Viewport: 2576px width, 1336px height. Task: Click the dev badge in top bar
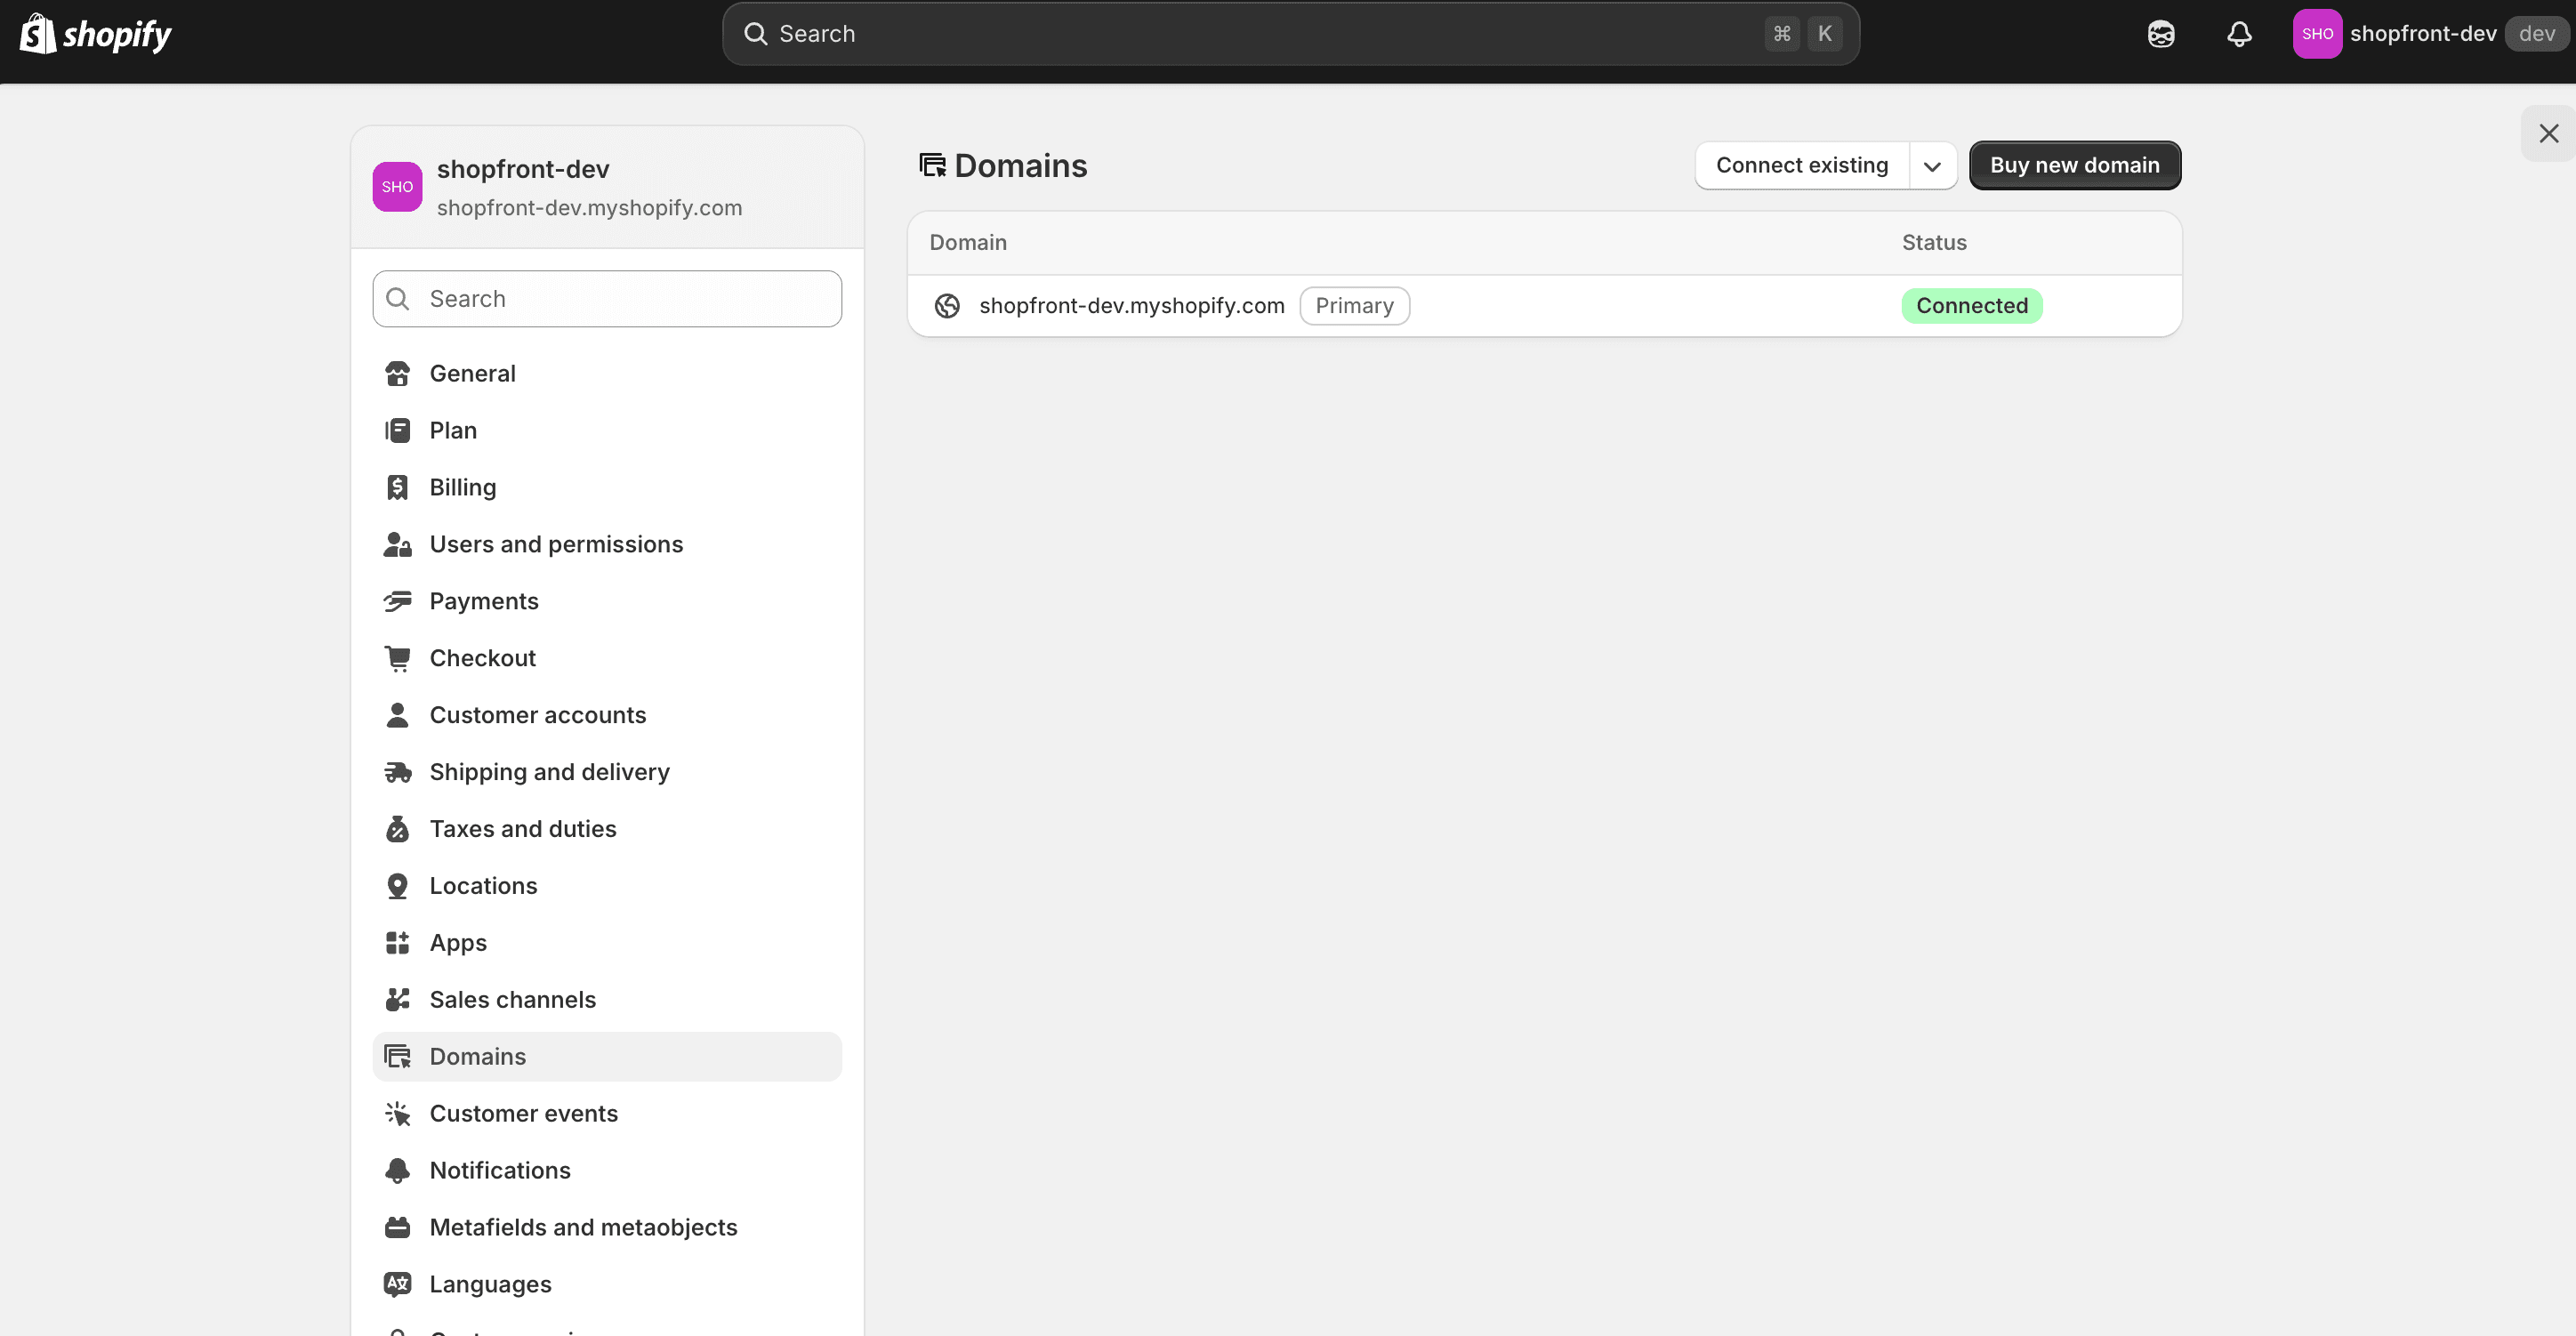[x=2536, y=34]
